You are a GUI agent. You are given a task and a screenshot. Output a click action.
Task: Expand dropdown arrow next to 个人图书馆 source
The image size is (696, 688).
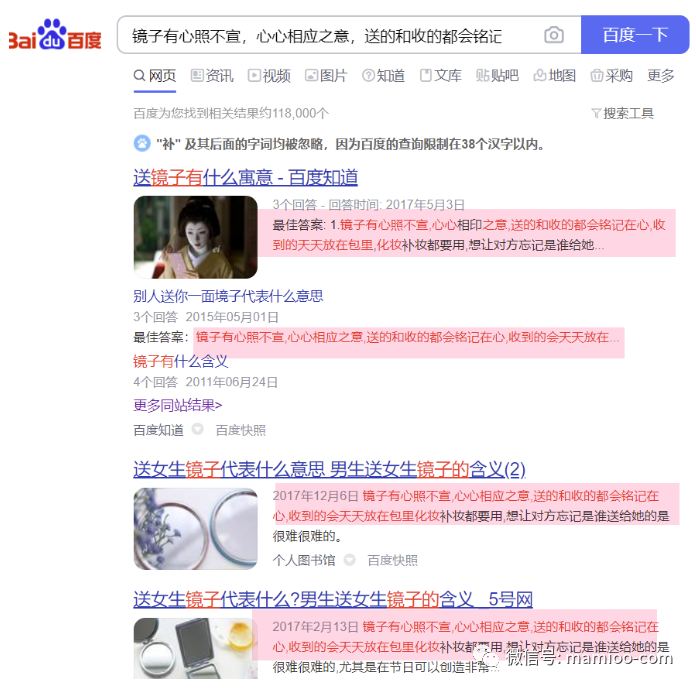point(350,560)
